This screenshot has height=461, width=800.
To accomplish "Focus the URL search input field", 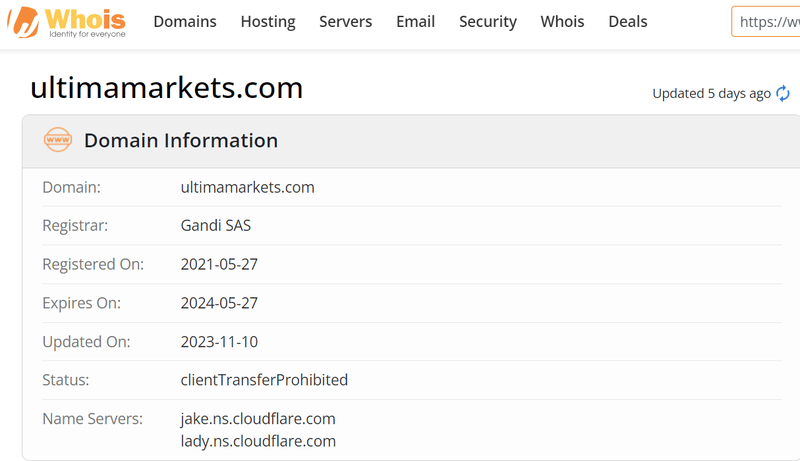I will coord(766,21).
